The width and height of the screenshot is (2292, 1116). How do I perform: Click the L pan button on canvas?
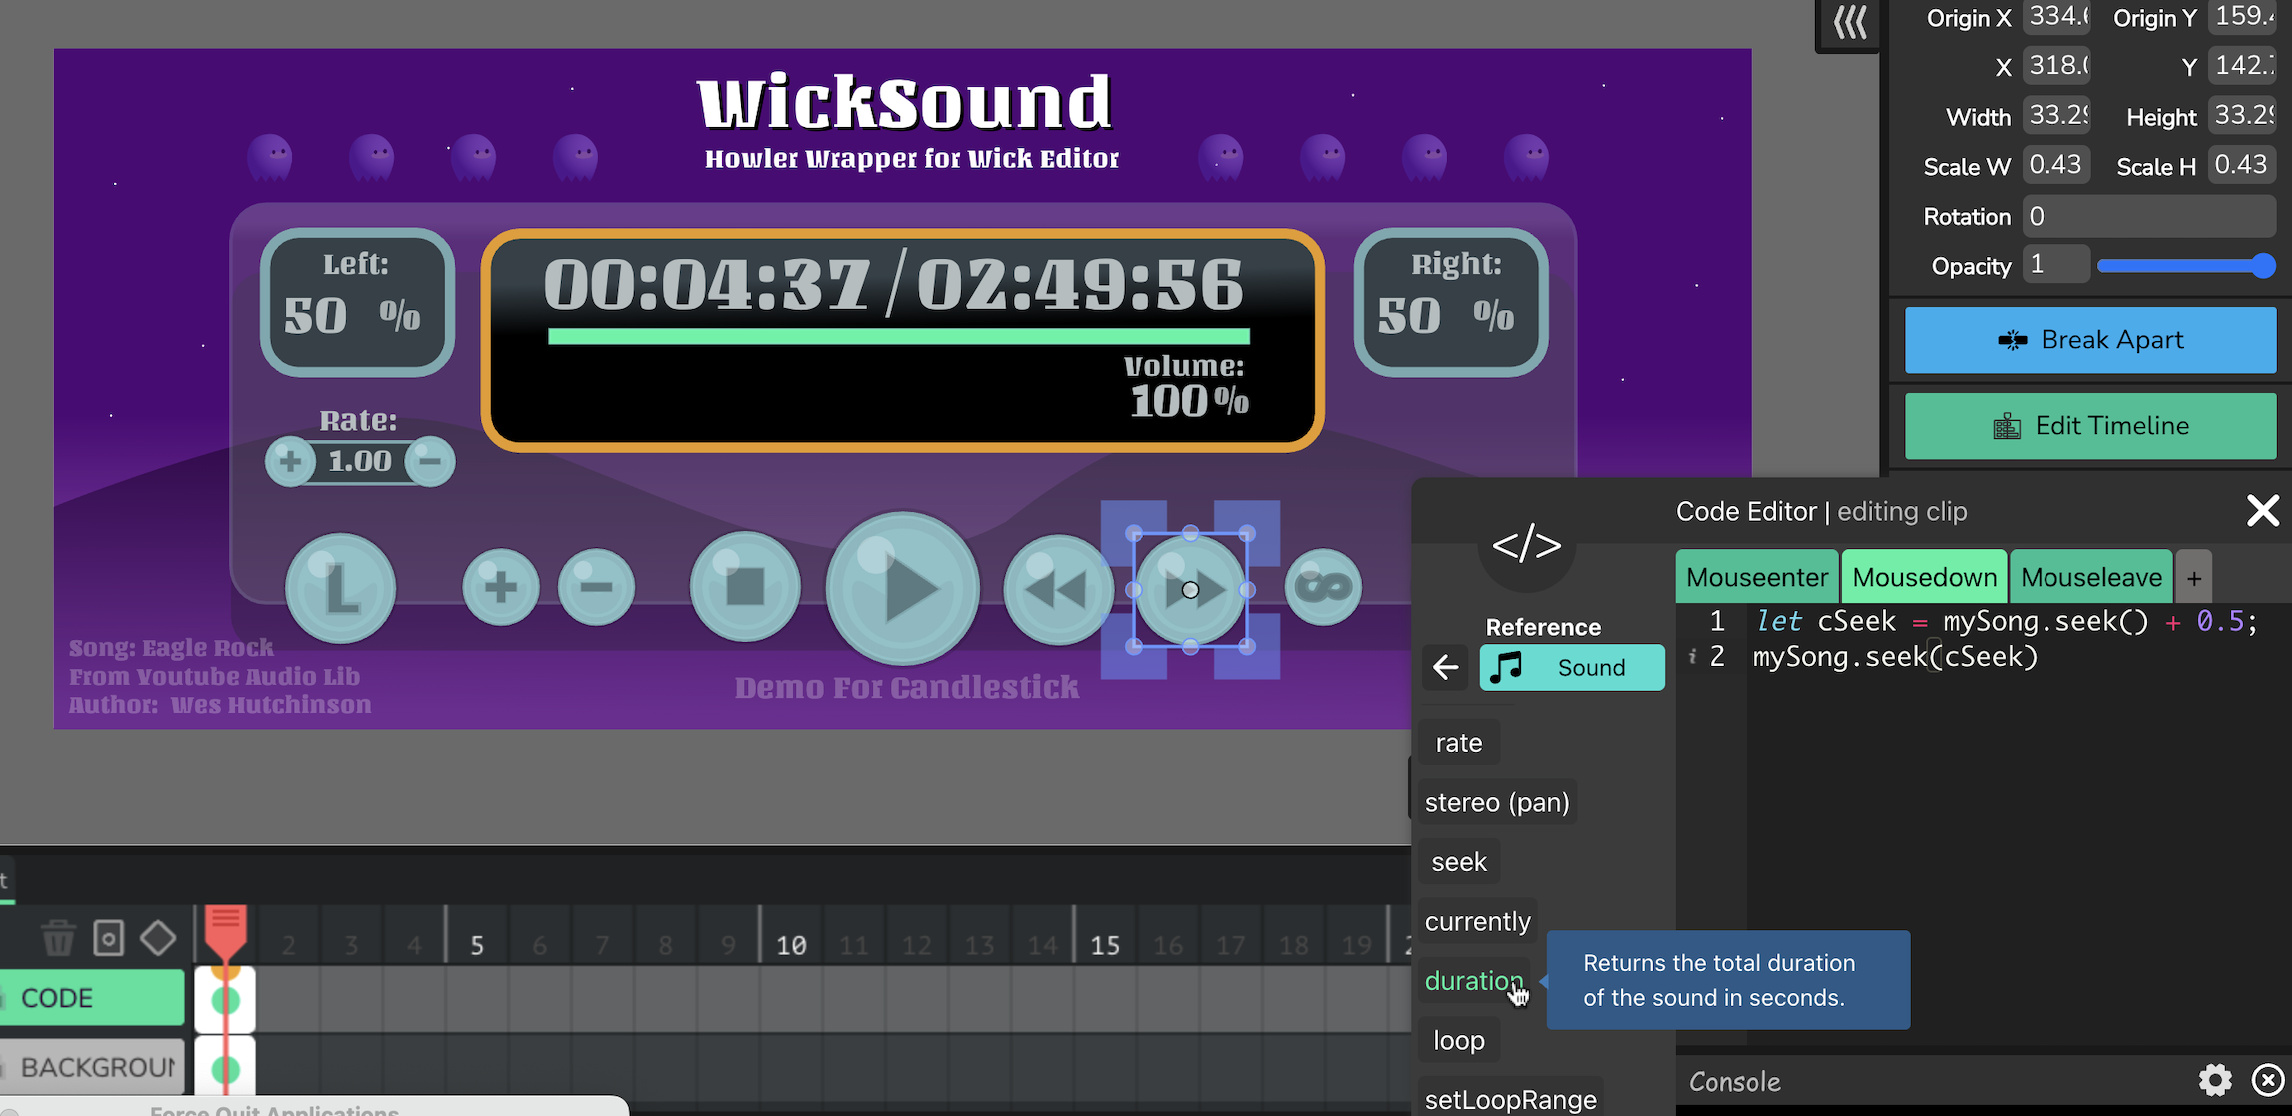coord(340,588)
